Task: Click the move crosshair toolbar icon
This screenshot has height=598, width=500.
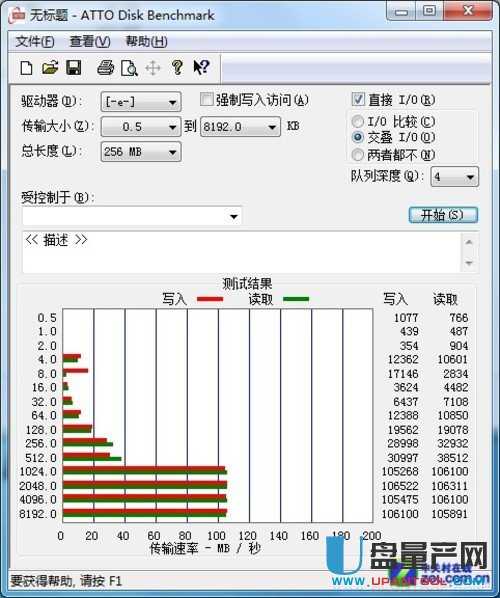Action: click(x=153, y=69)
